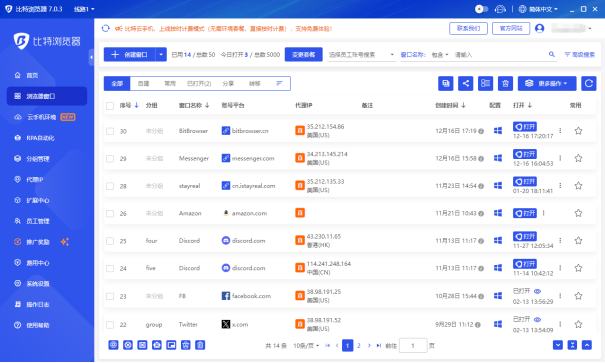605x363 pixels.
Task: Open three-dot menu for Messenger row
Action: coord(560,158)
